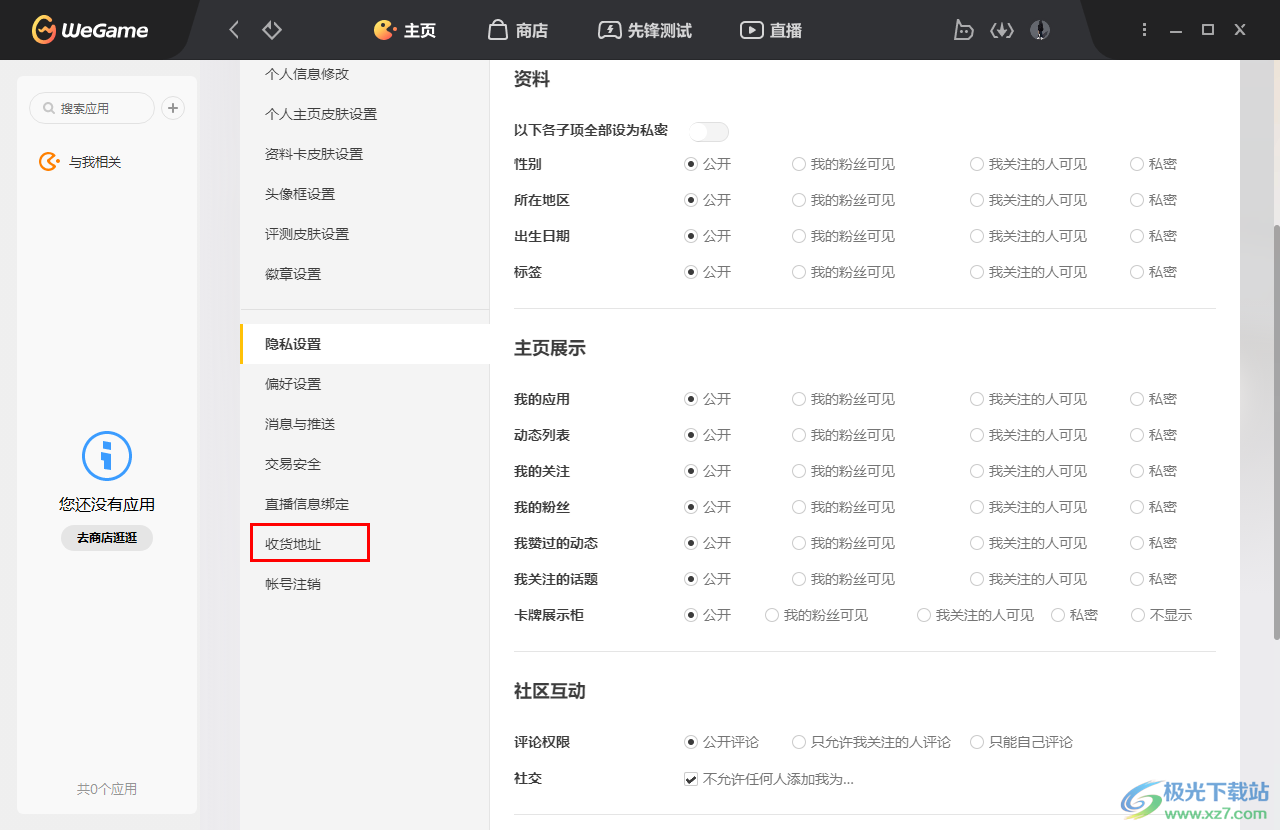
Task: Set 我的关注 to 我关注的人可见
Action: [x=977, y=471]
